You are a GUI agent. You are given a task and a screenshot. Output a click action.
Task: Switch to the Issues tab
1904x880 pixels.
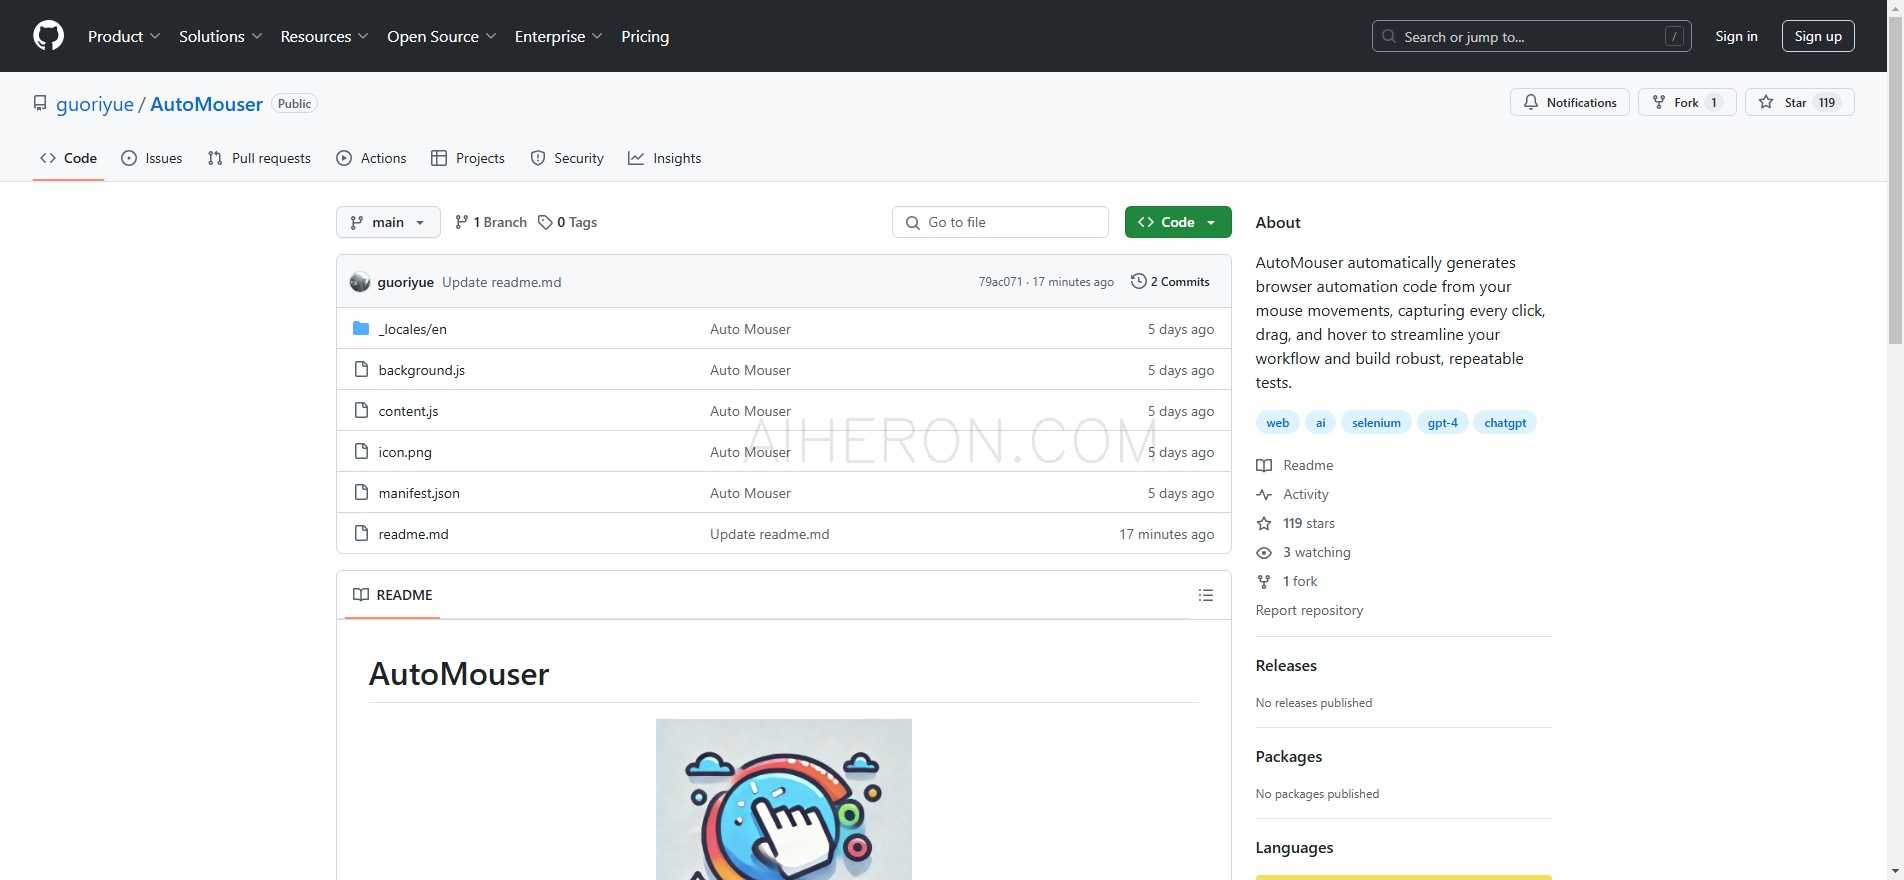click(x=151, y=158)
